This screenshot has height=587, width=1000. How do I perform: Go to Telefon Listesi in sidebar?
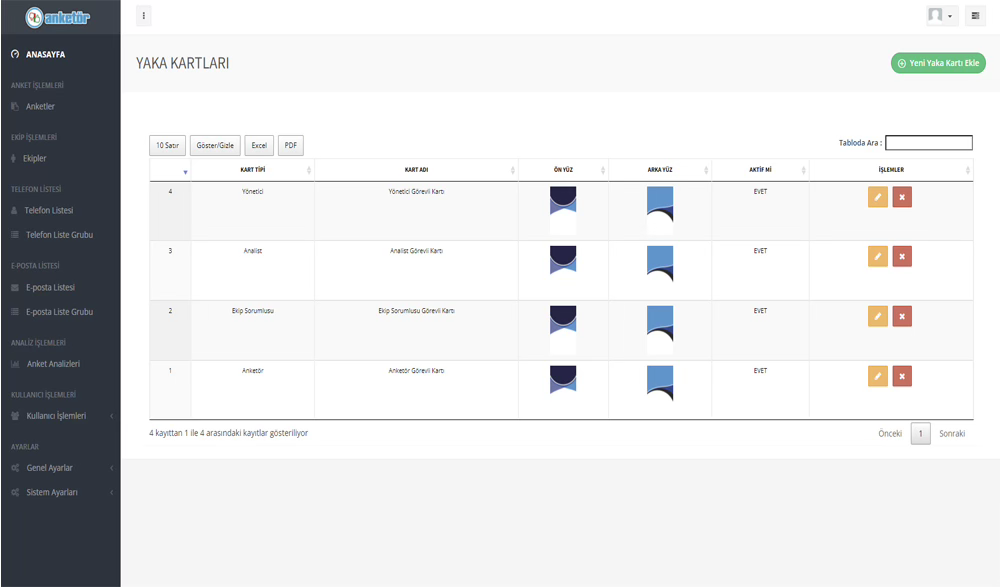[x=49, y=211]
